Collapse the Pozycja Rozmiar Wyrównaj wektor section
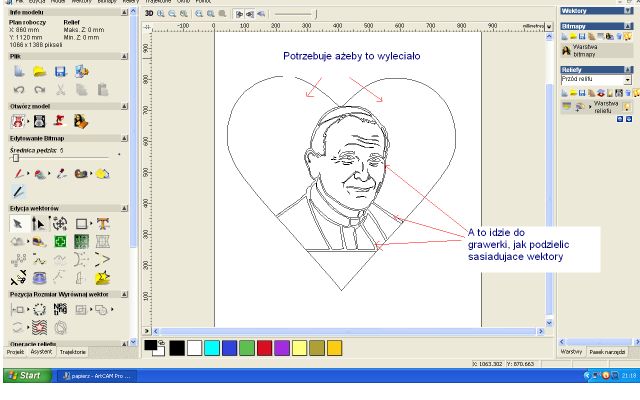 124,294
